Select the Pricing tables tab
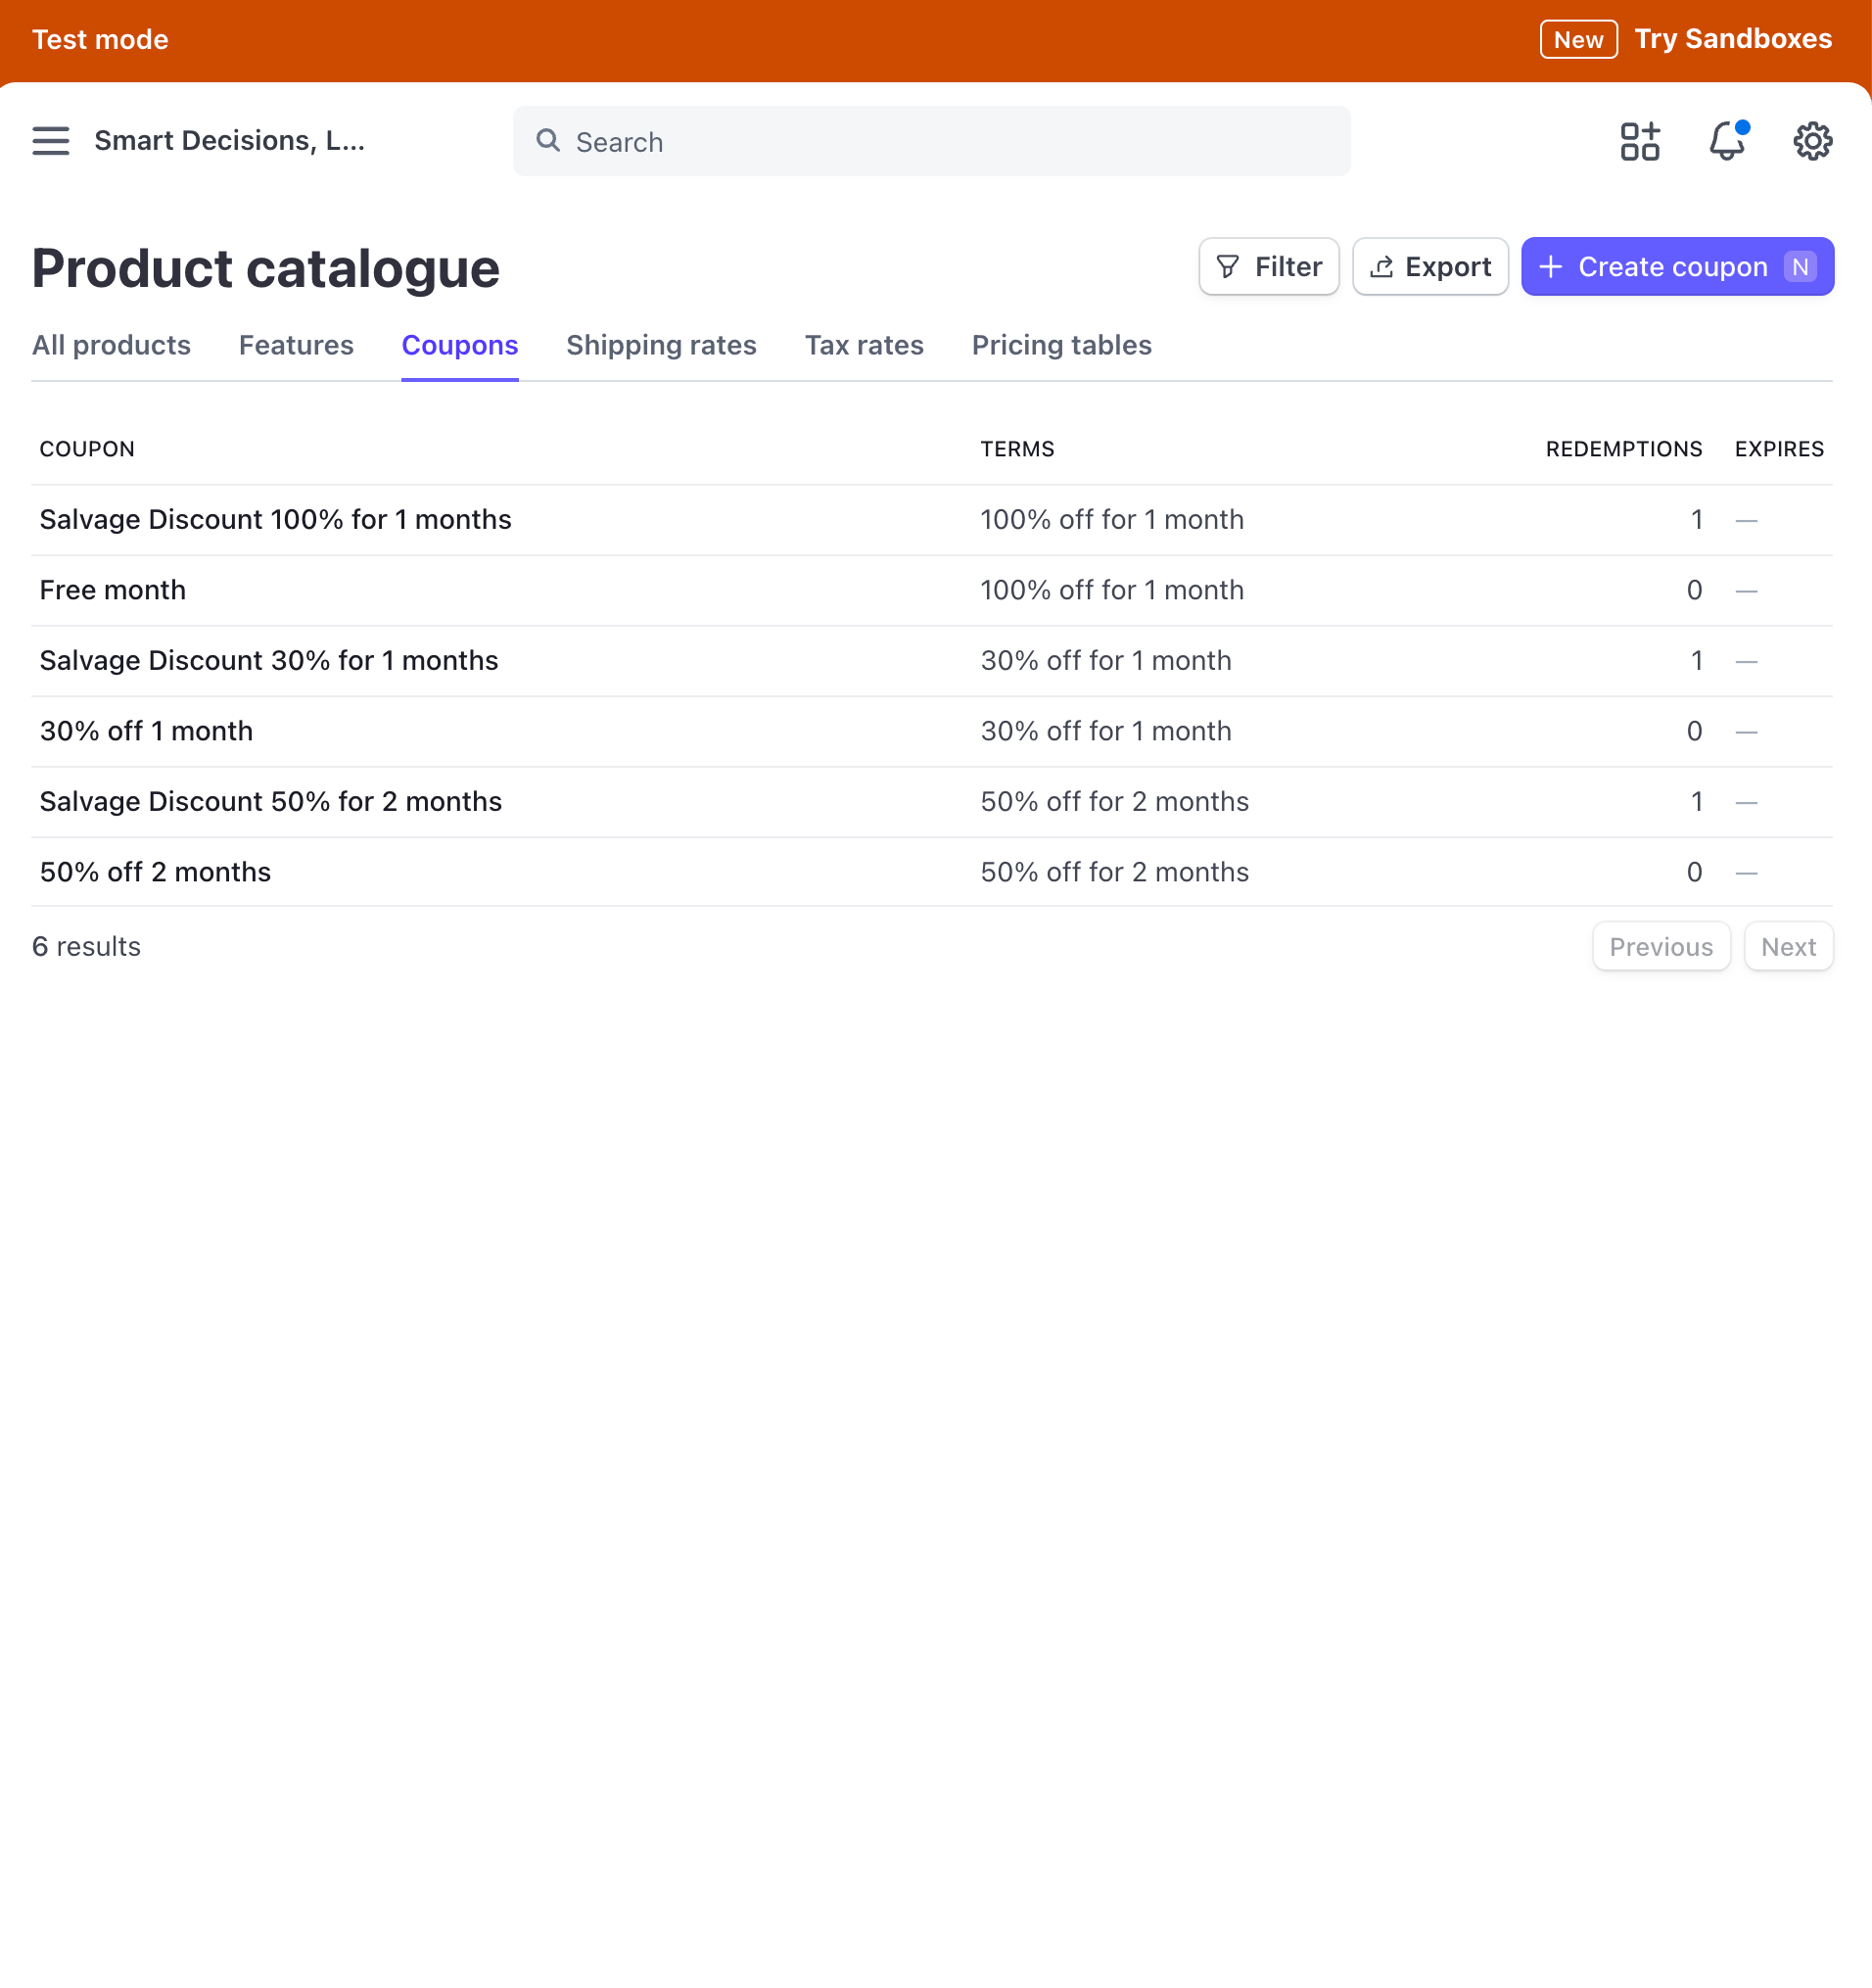The image size is (1872, 1988). pyautogui.click(x=1061, y=346)
